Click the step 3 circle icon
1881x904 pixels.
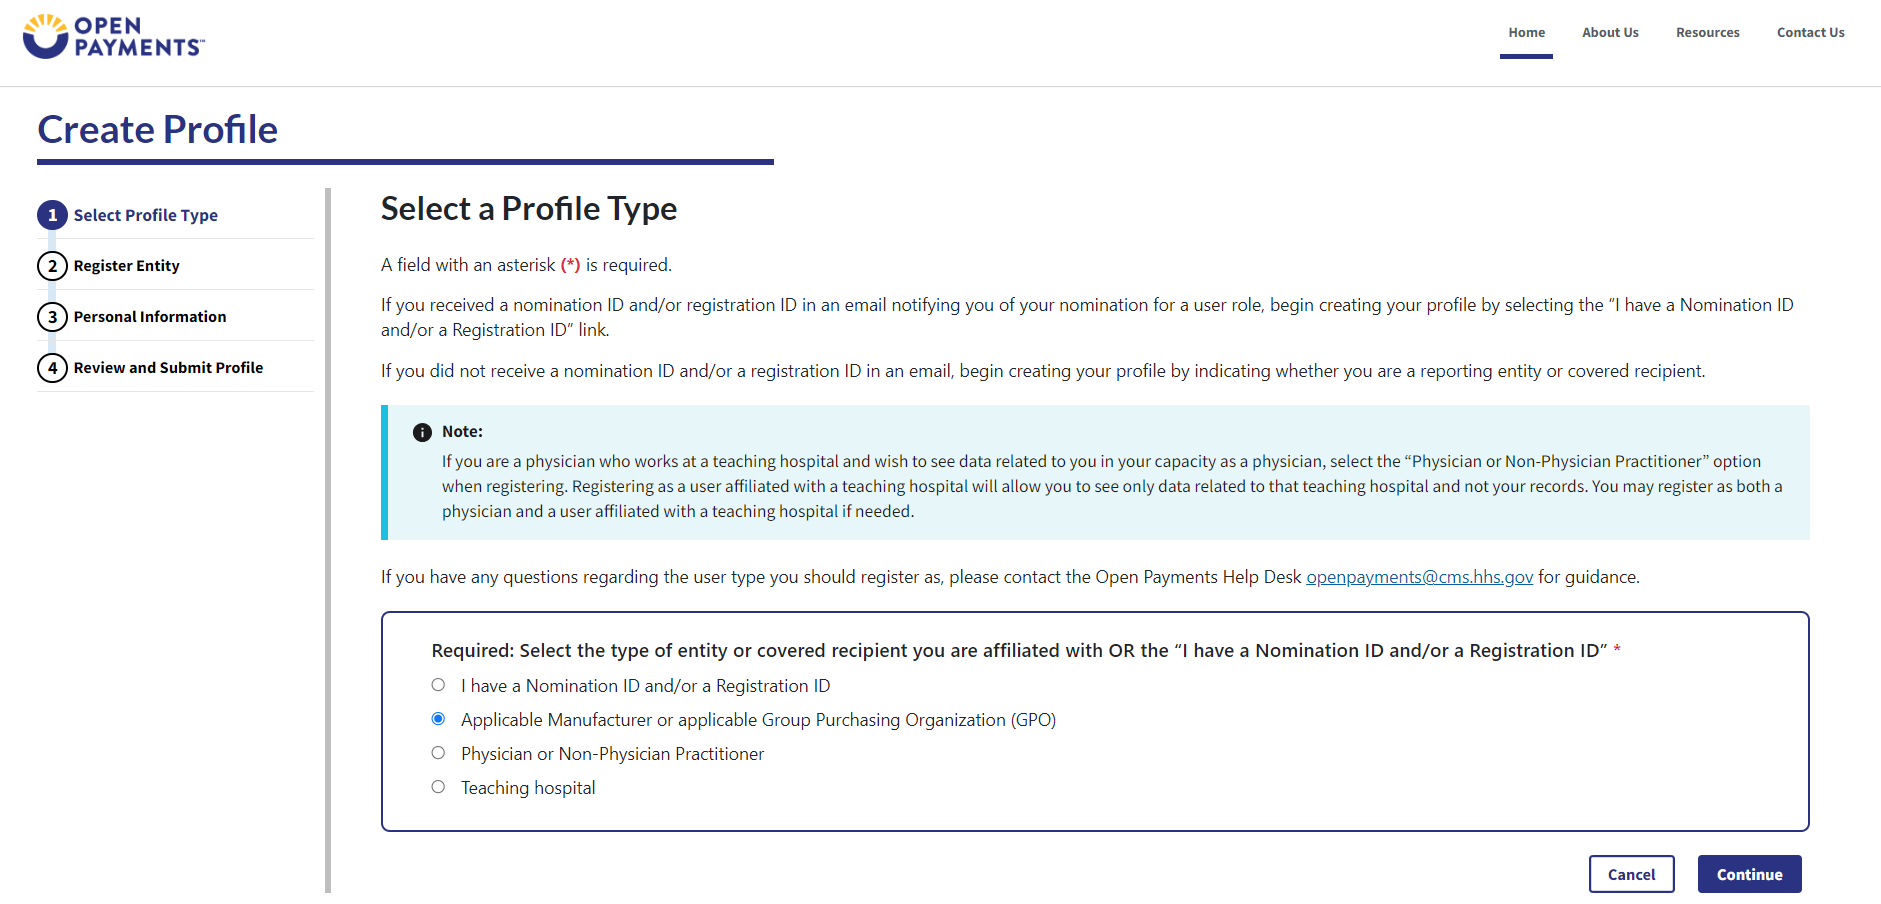click(52, 317)
